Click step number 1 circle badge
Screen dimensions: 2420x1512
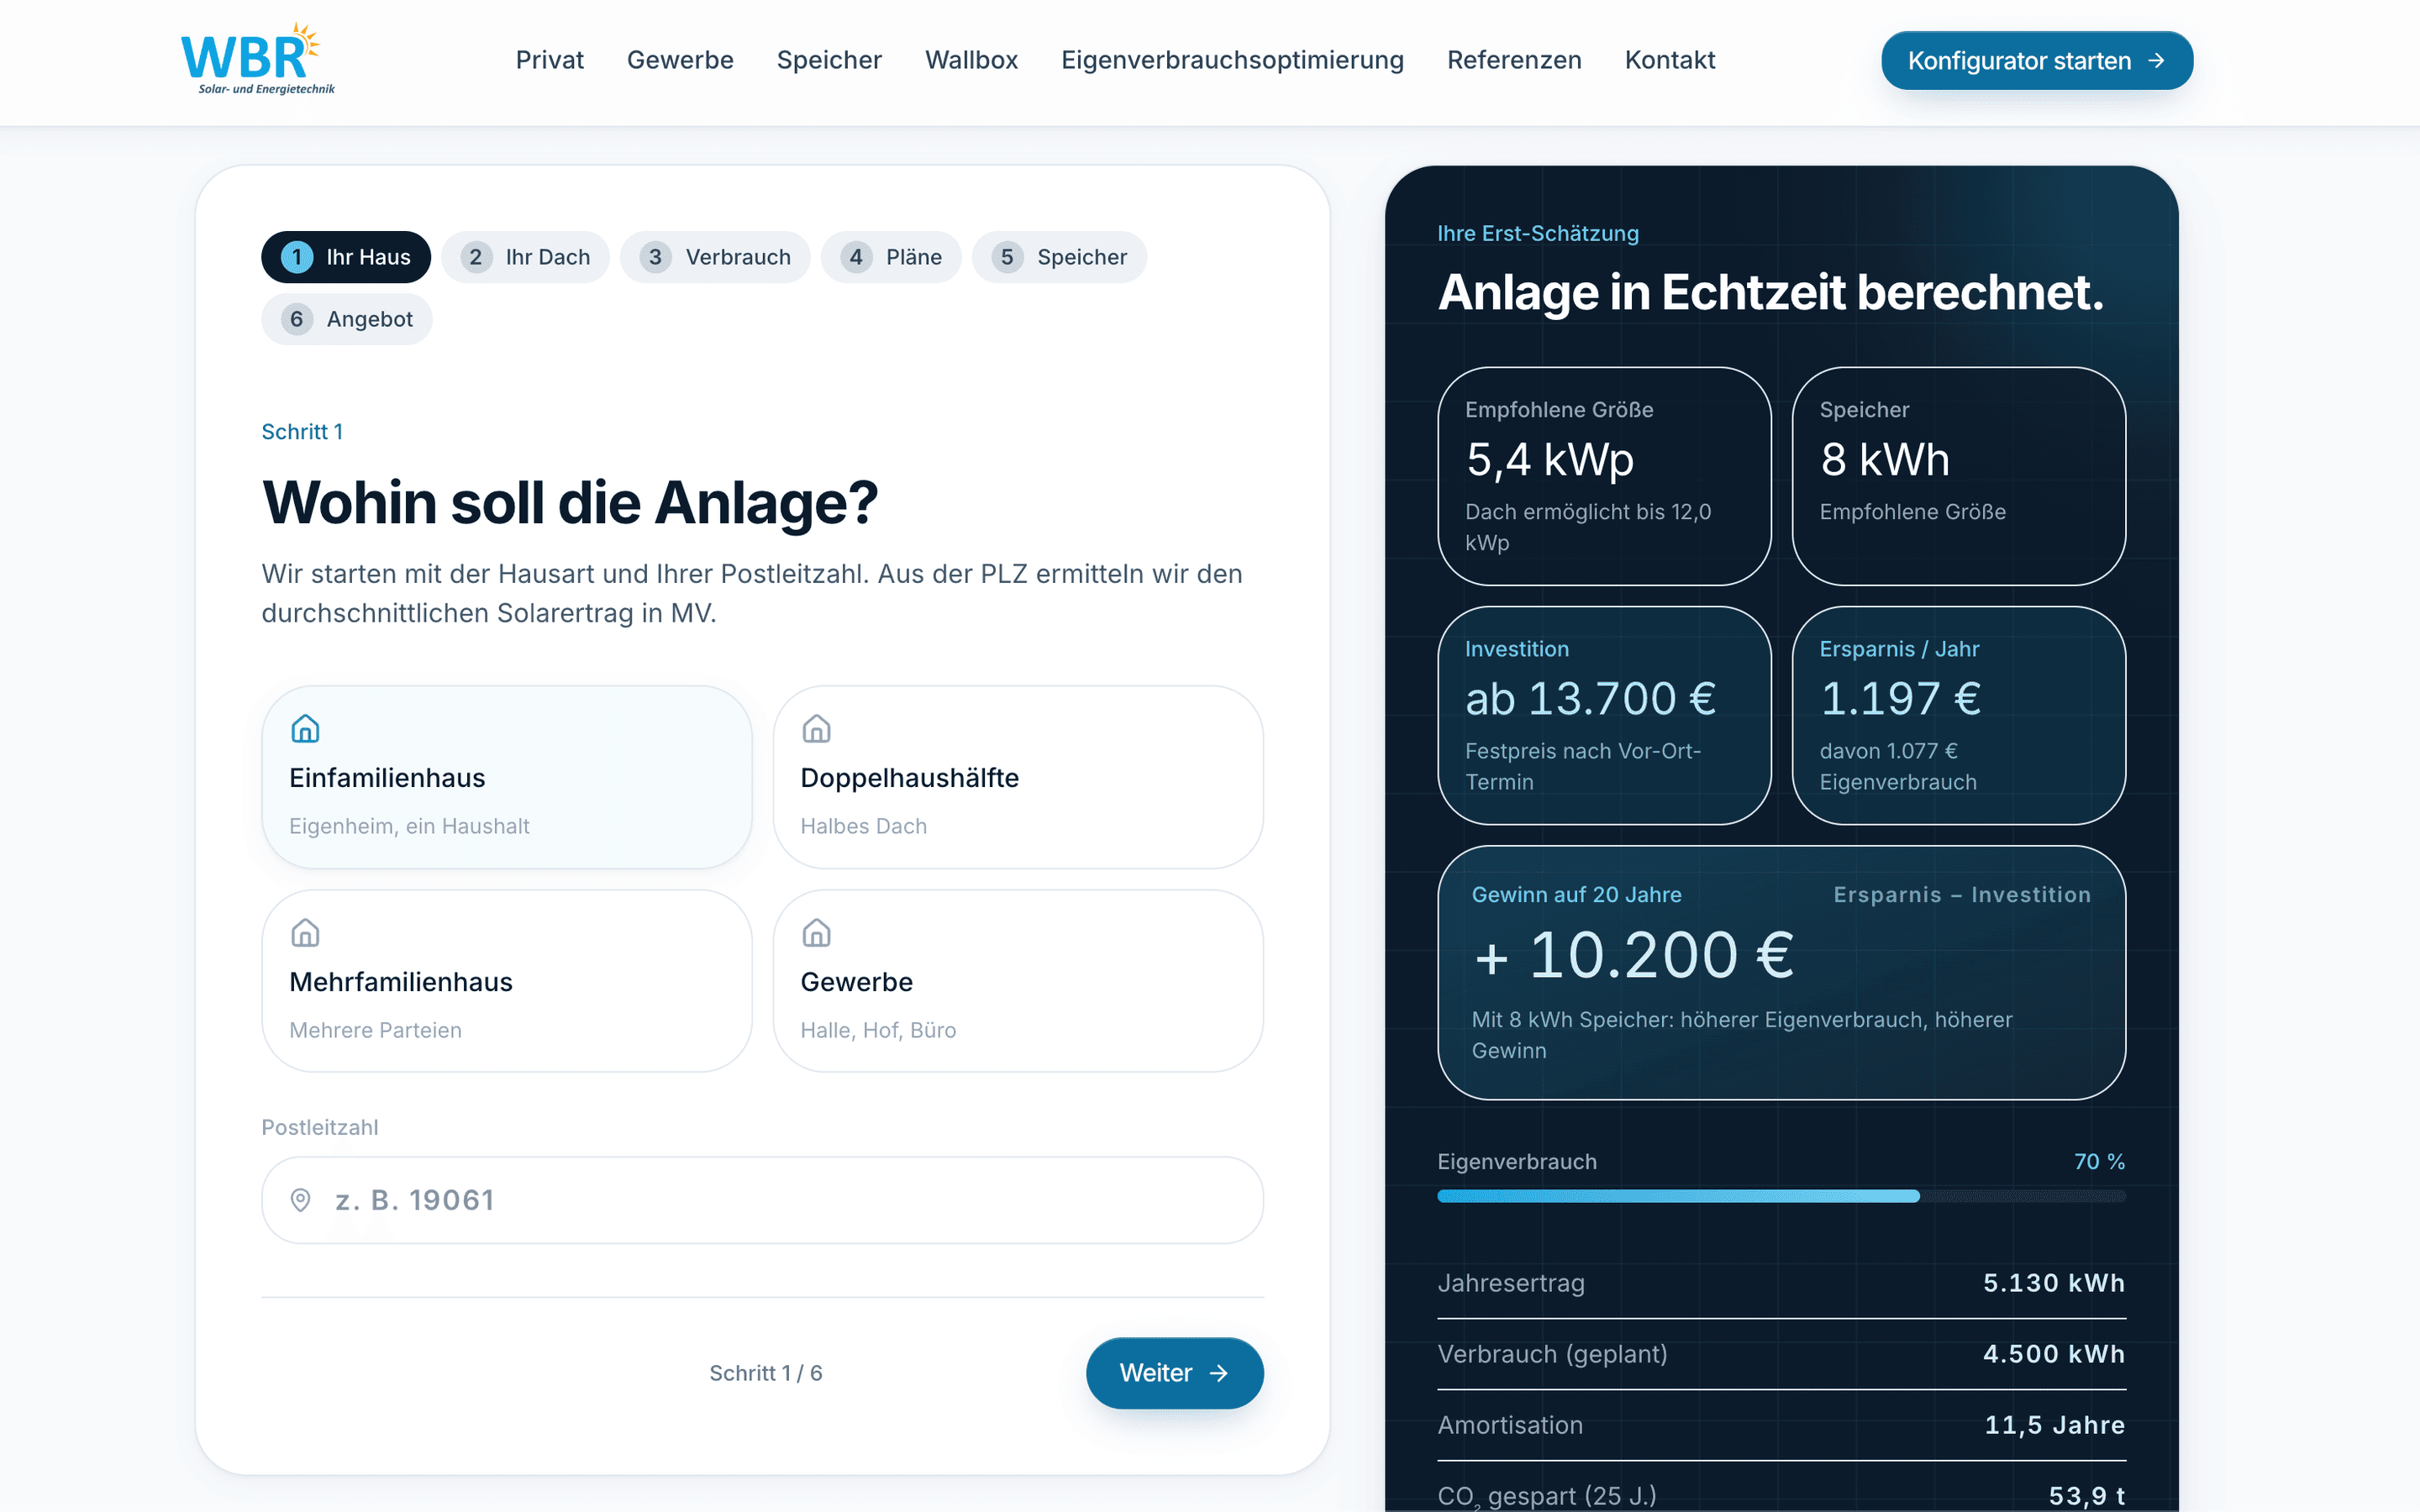pyautogui.click(x=296, y=257)
